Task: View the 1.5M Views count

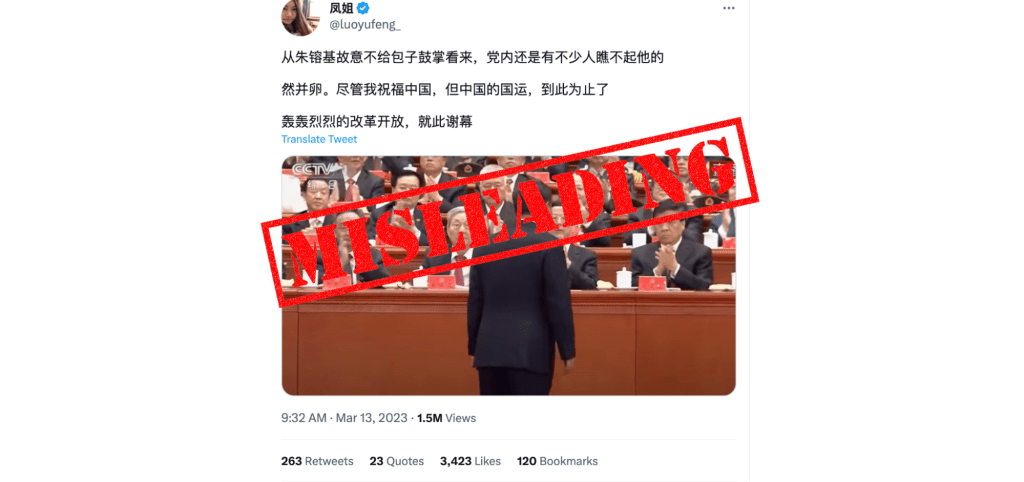Action: pyautogui.click(x=446, y=418)
